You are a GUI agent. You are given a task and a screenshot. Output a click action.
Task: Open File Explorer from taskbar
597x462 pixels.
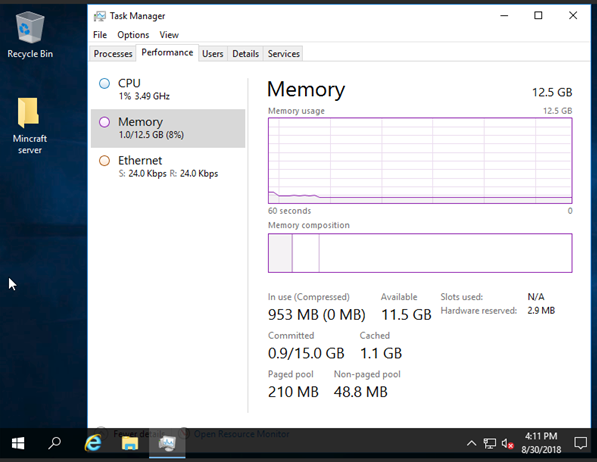point(130,443)
